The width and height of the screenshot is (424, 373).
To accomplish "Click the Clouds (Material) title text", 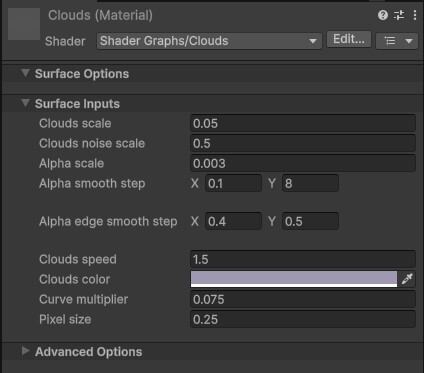I will (x=100, y=15).
